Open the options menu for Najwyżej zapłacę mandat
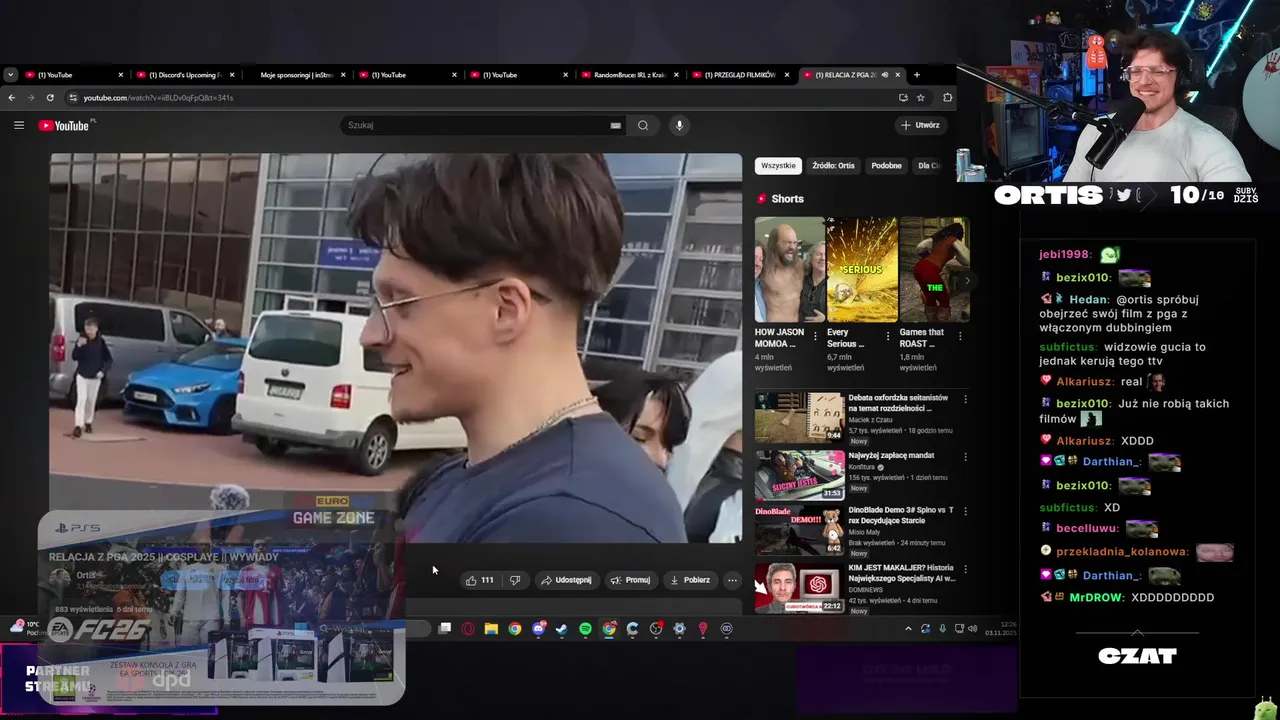This screenshot has height=720, width=1280. click(965, 457)
